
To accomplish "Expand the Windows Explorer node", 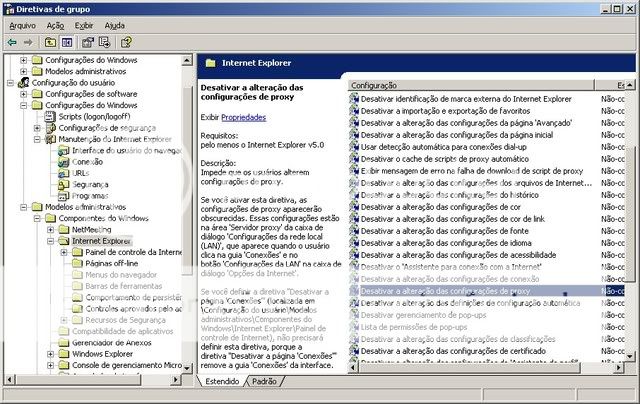I will click(x=51, y=354).
